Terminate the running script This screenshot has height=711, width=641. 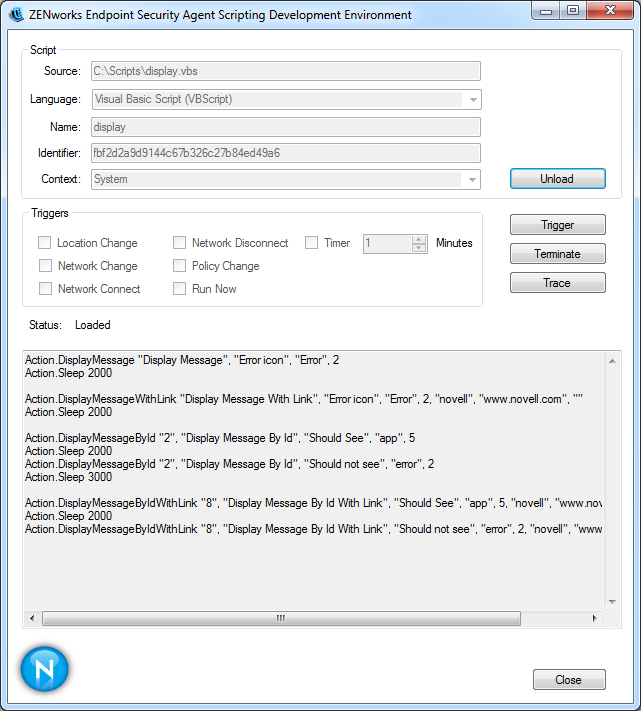(558, 254)
